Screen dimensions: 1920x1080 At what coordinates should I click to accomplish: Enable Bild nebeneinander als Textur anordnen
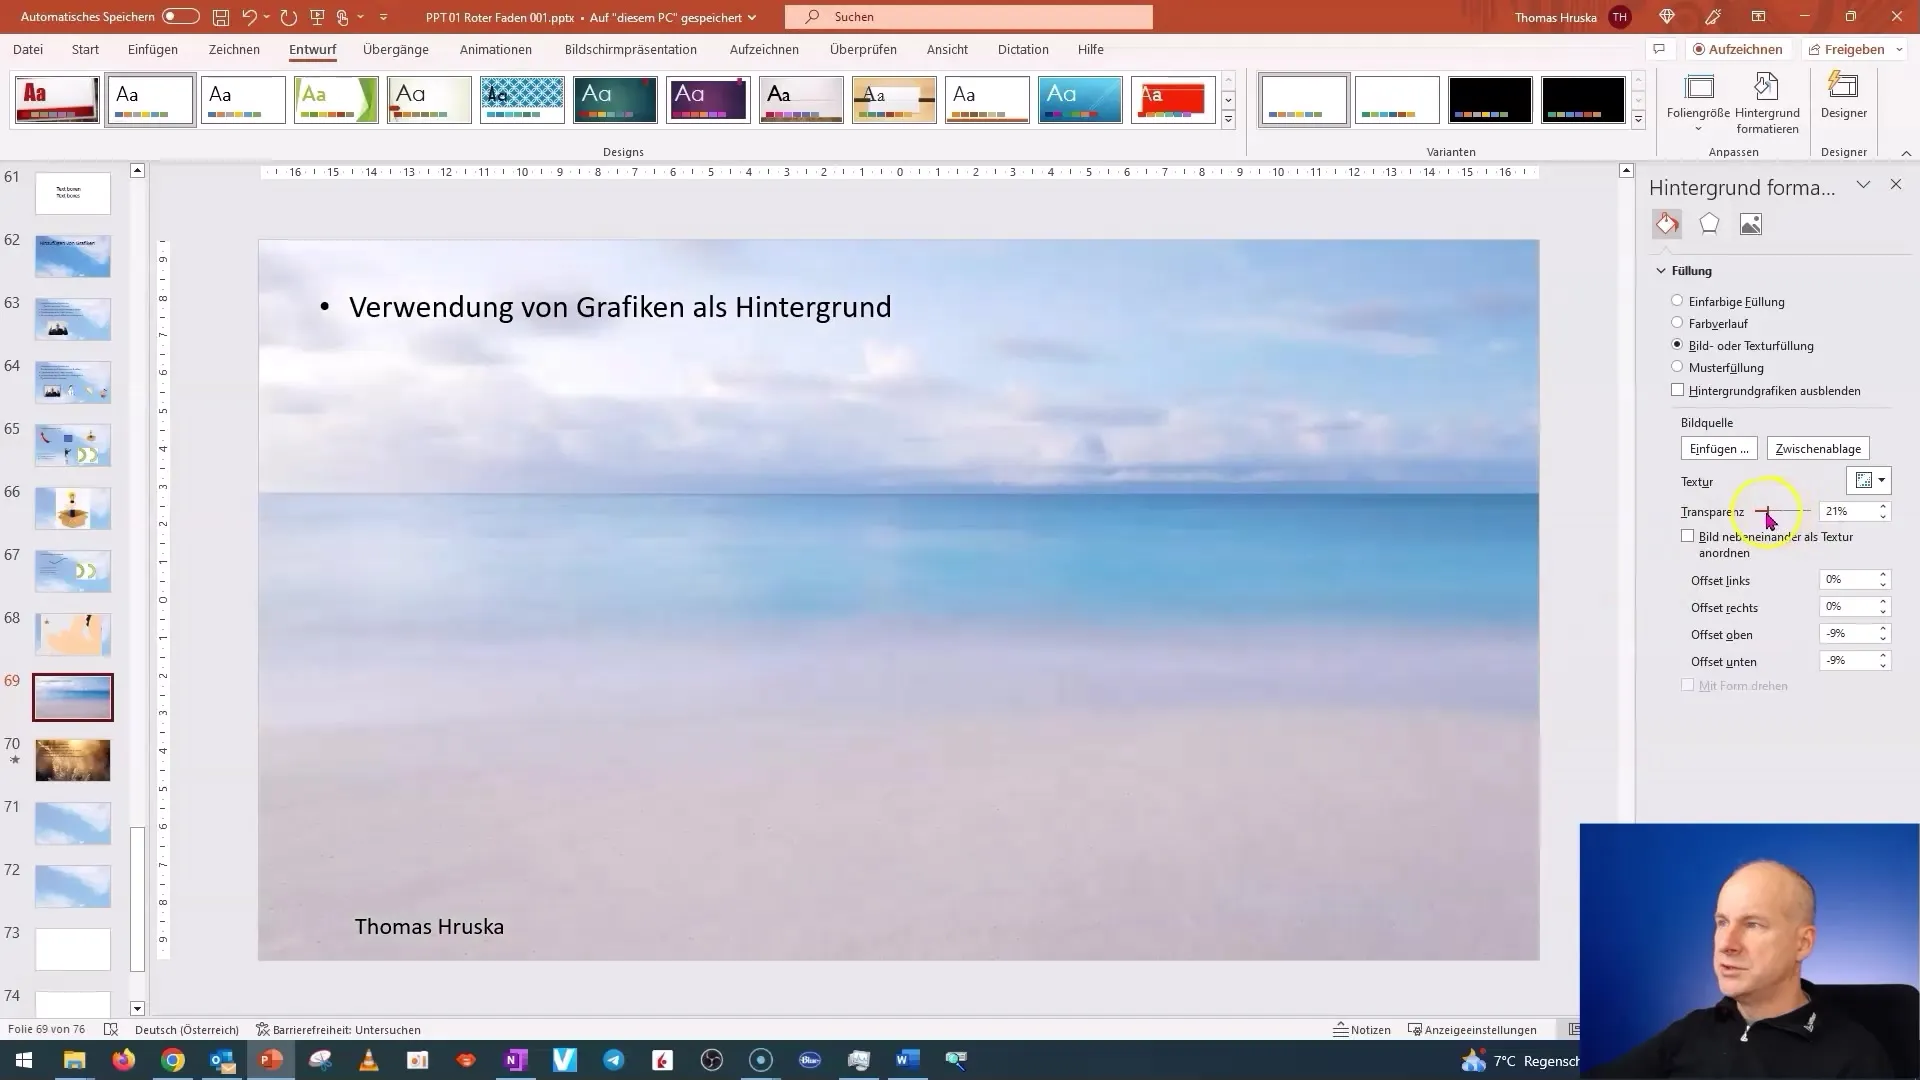[1687, 535]
